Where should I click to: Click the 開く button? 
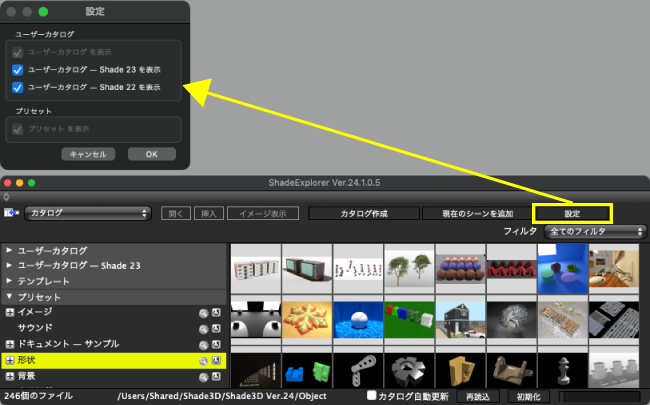click(x=176, y=213)
